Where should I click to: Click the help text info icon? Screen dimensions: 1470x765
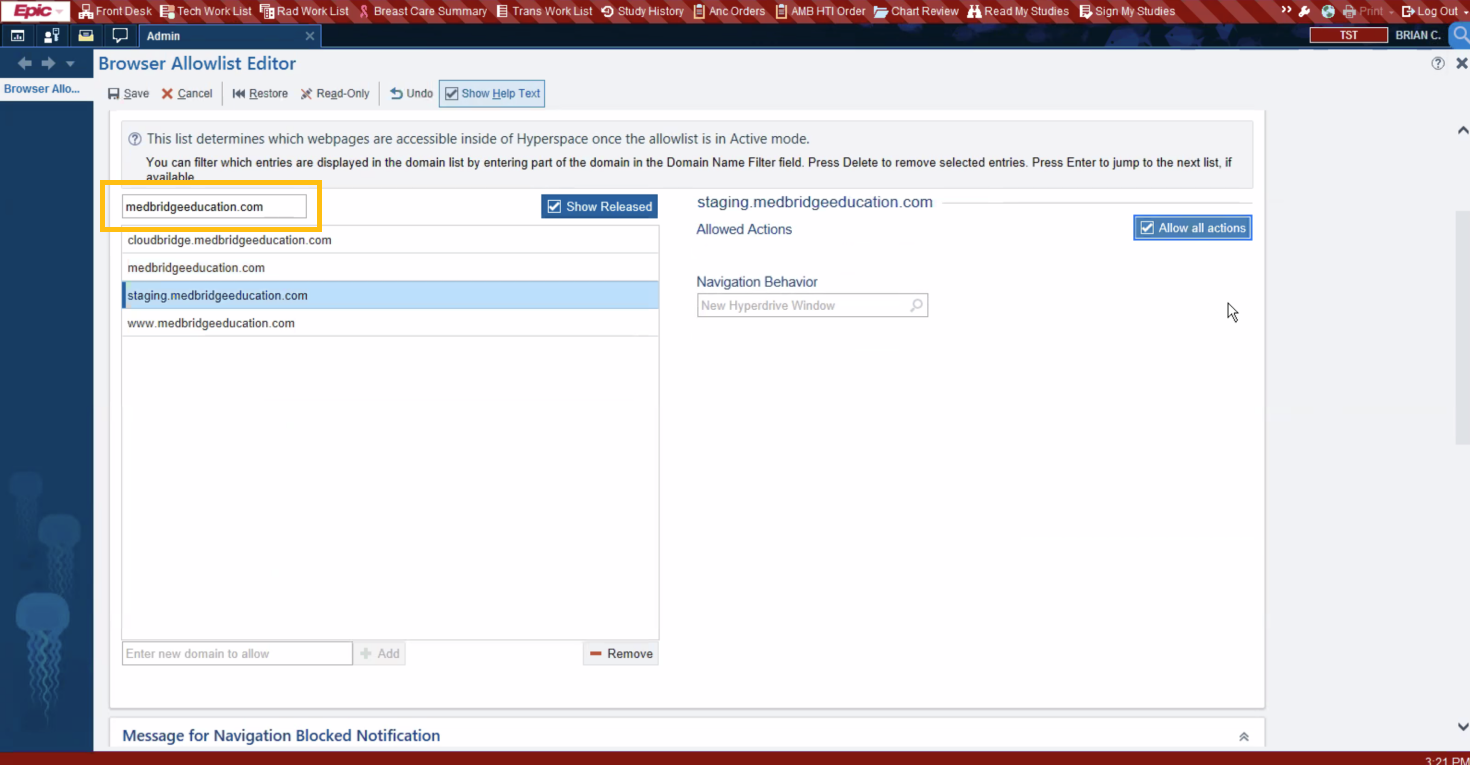click(x=135, y=139)
